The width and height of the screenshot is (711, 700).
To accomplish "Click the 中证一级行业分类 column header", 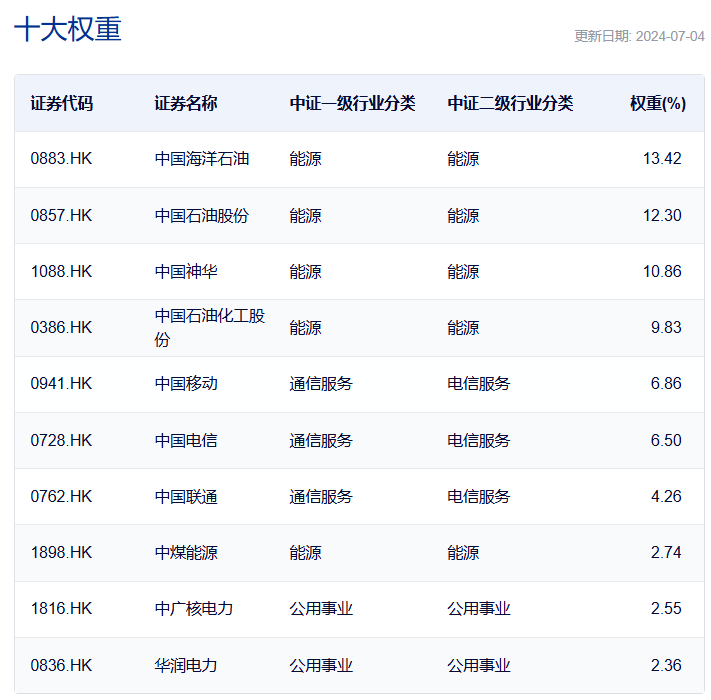I will pos(352,103).
